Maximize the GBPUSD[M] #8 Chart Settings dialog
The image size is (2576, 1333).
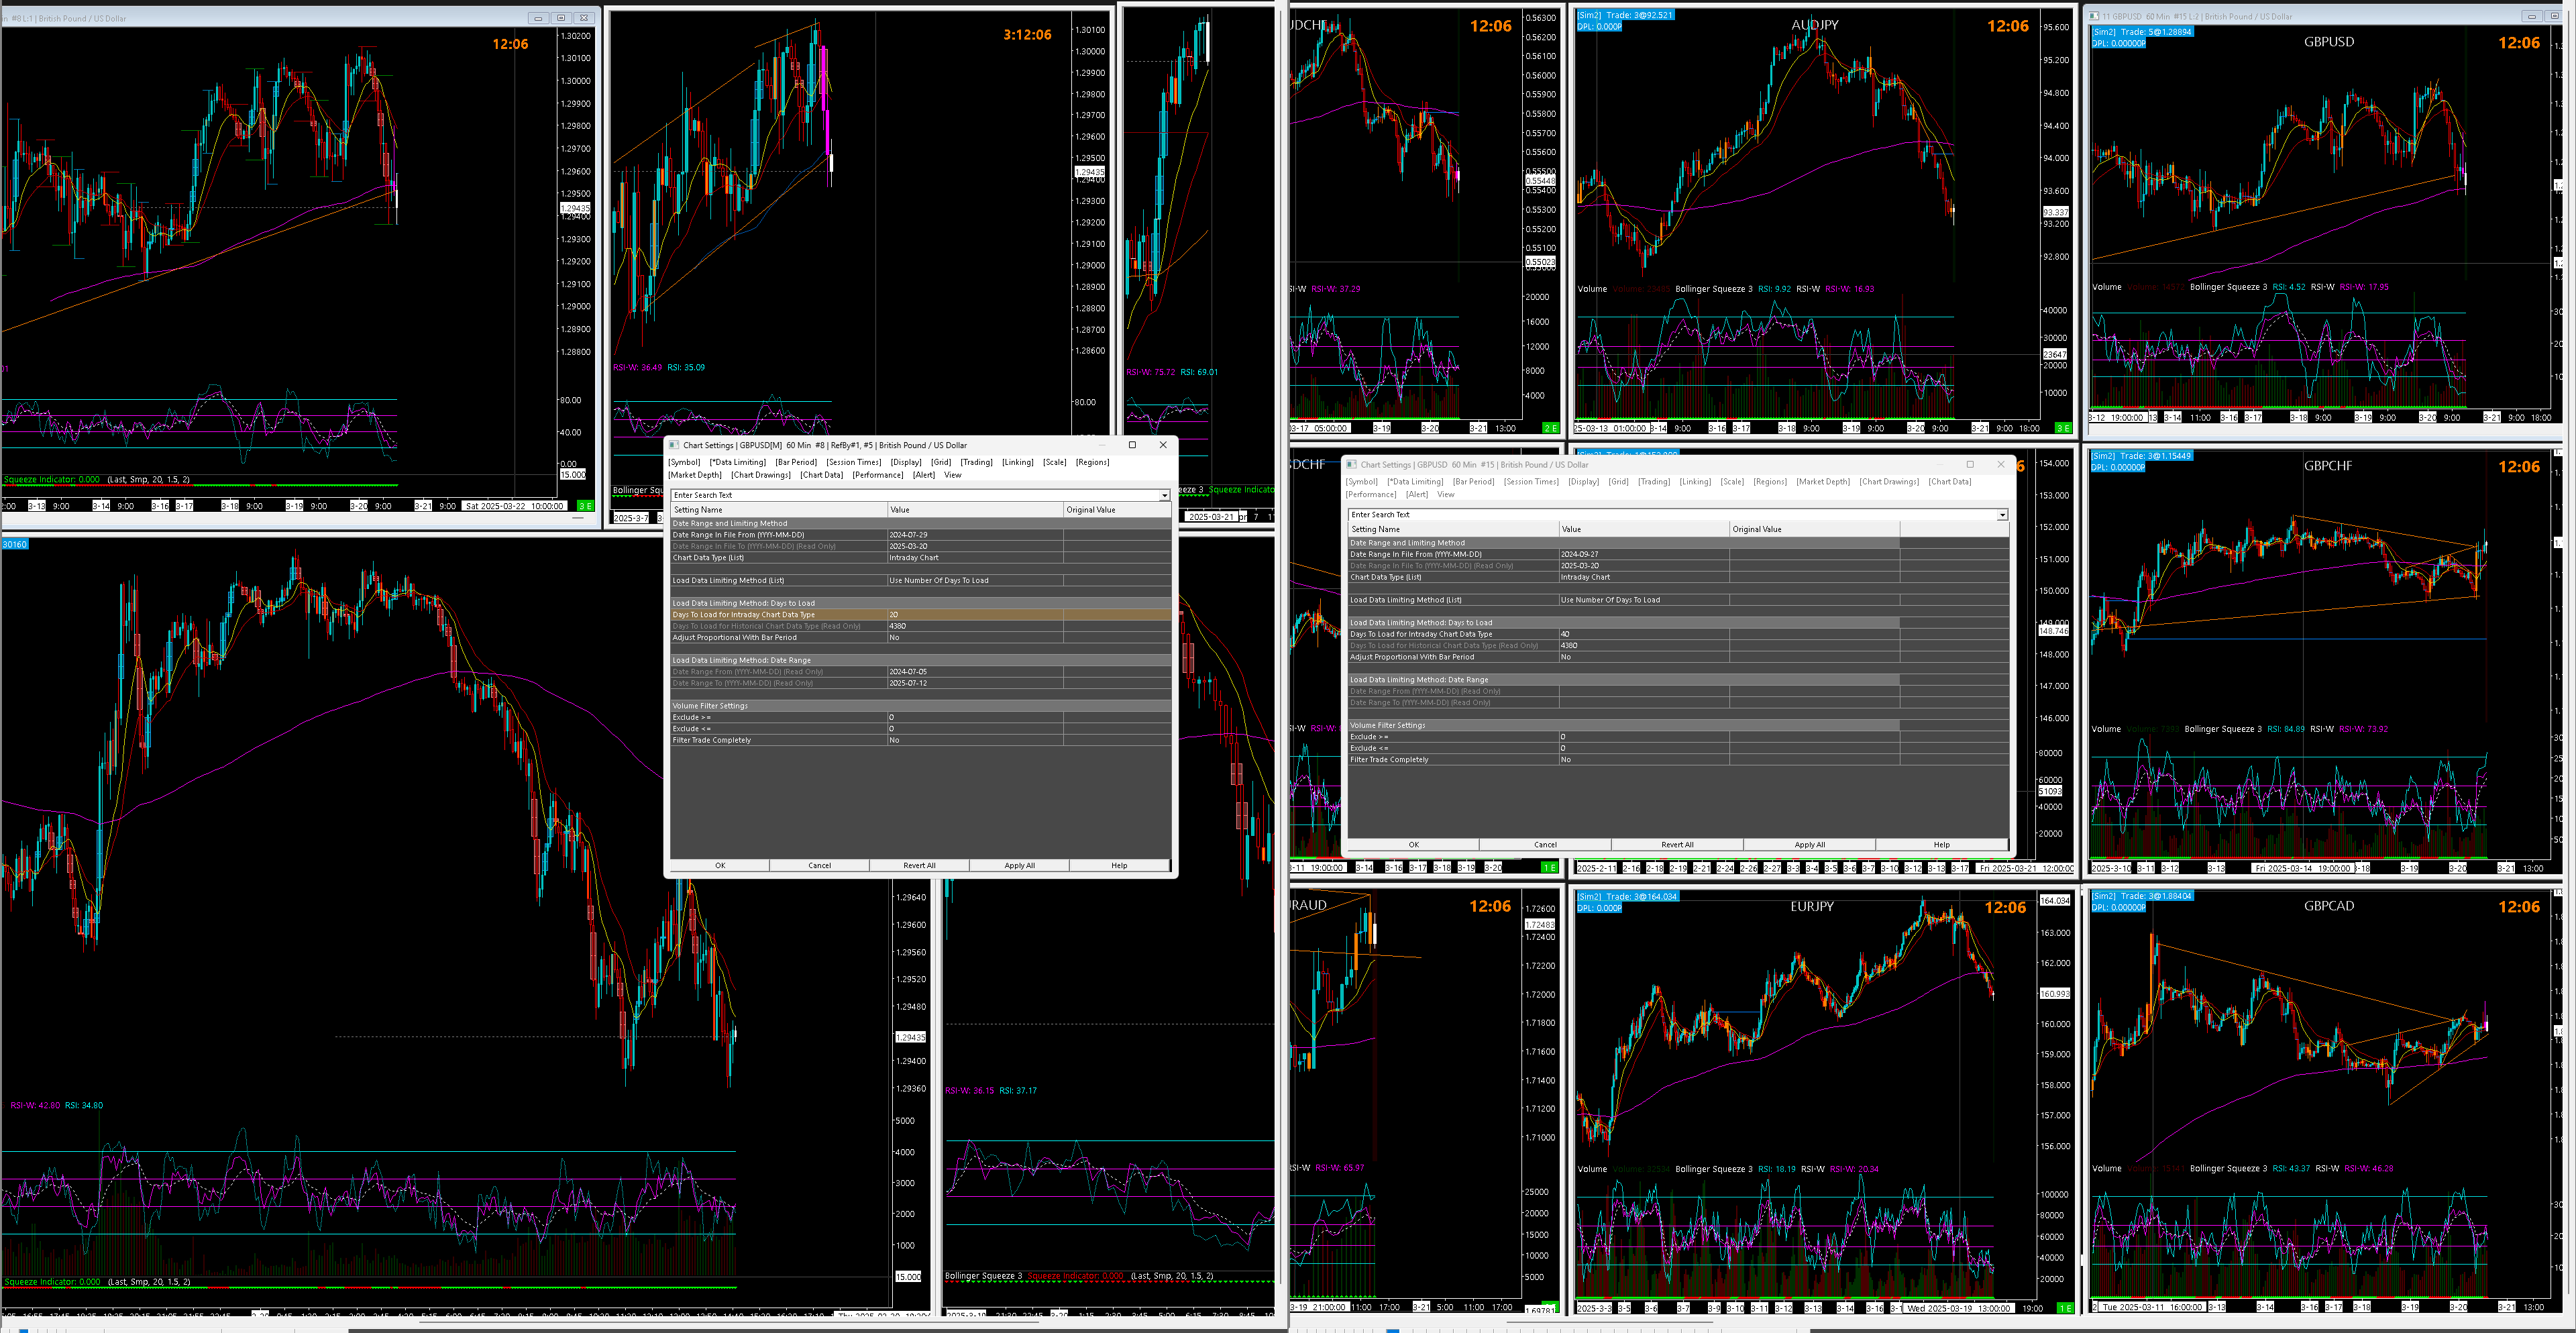point(1132,445)
